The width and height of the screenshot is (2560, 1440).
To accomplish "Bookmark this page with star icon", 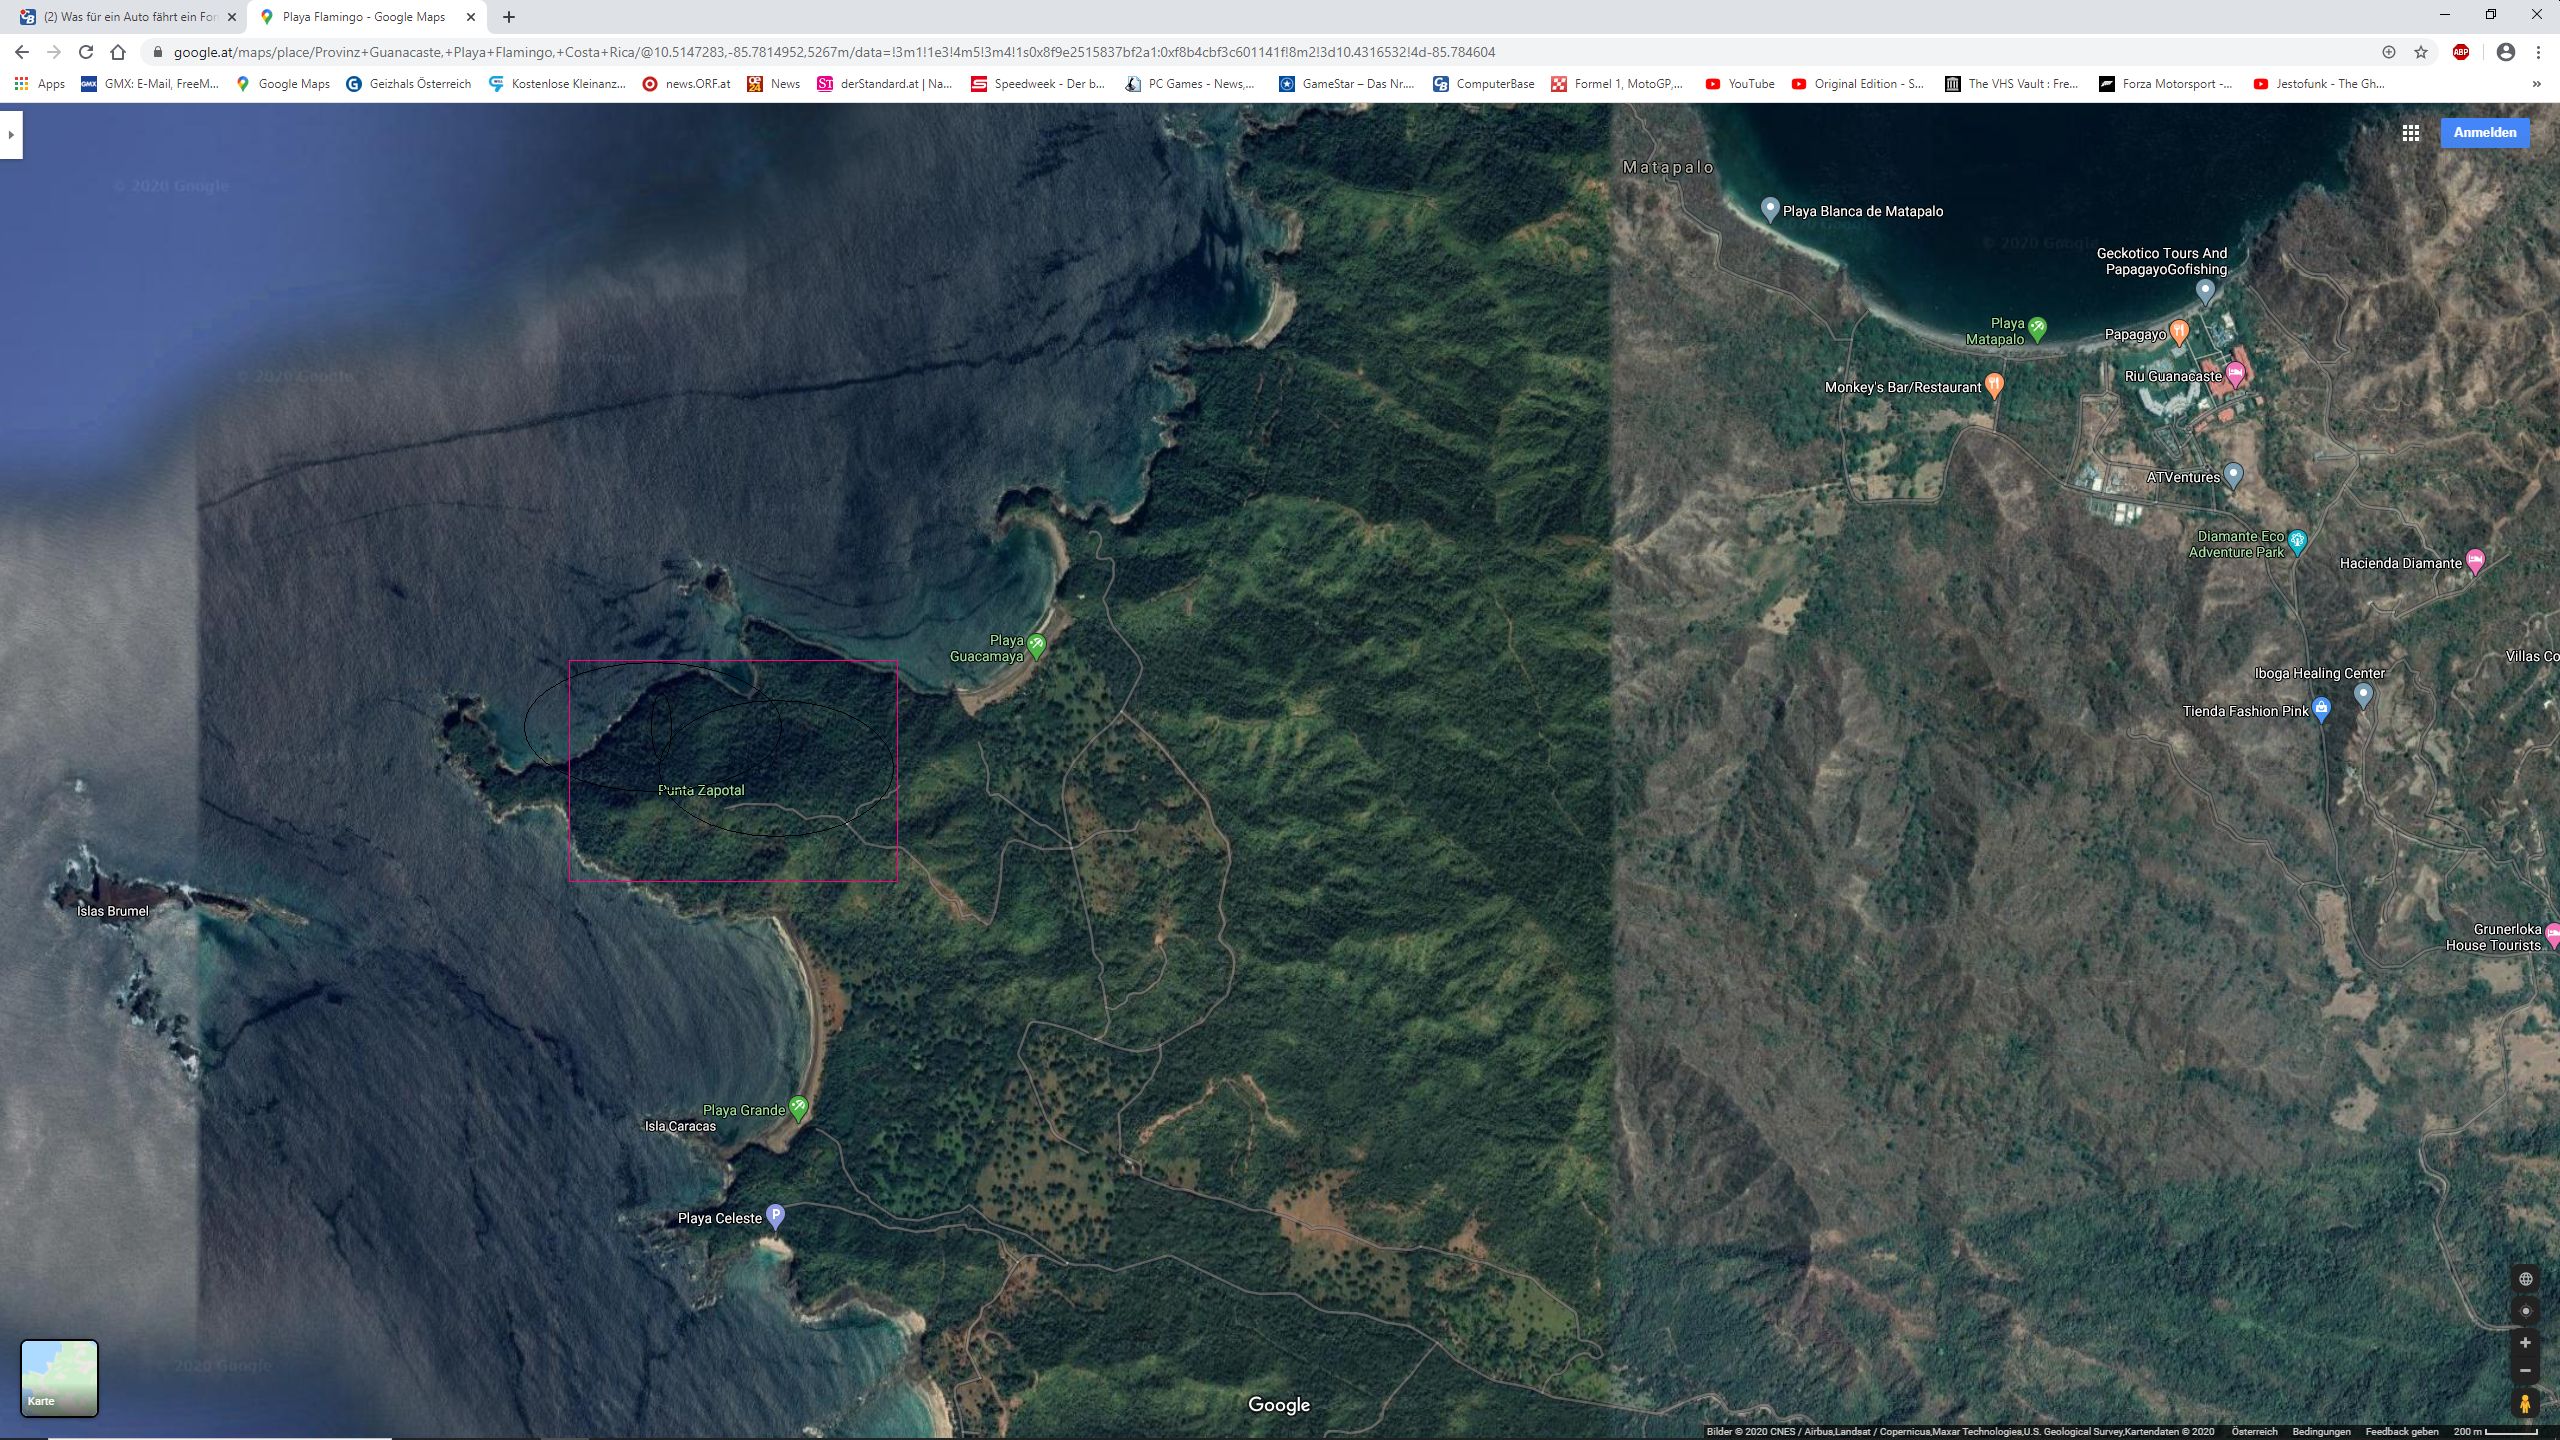I will click(x=2421, y=52).
